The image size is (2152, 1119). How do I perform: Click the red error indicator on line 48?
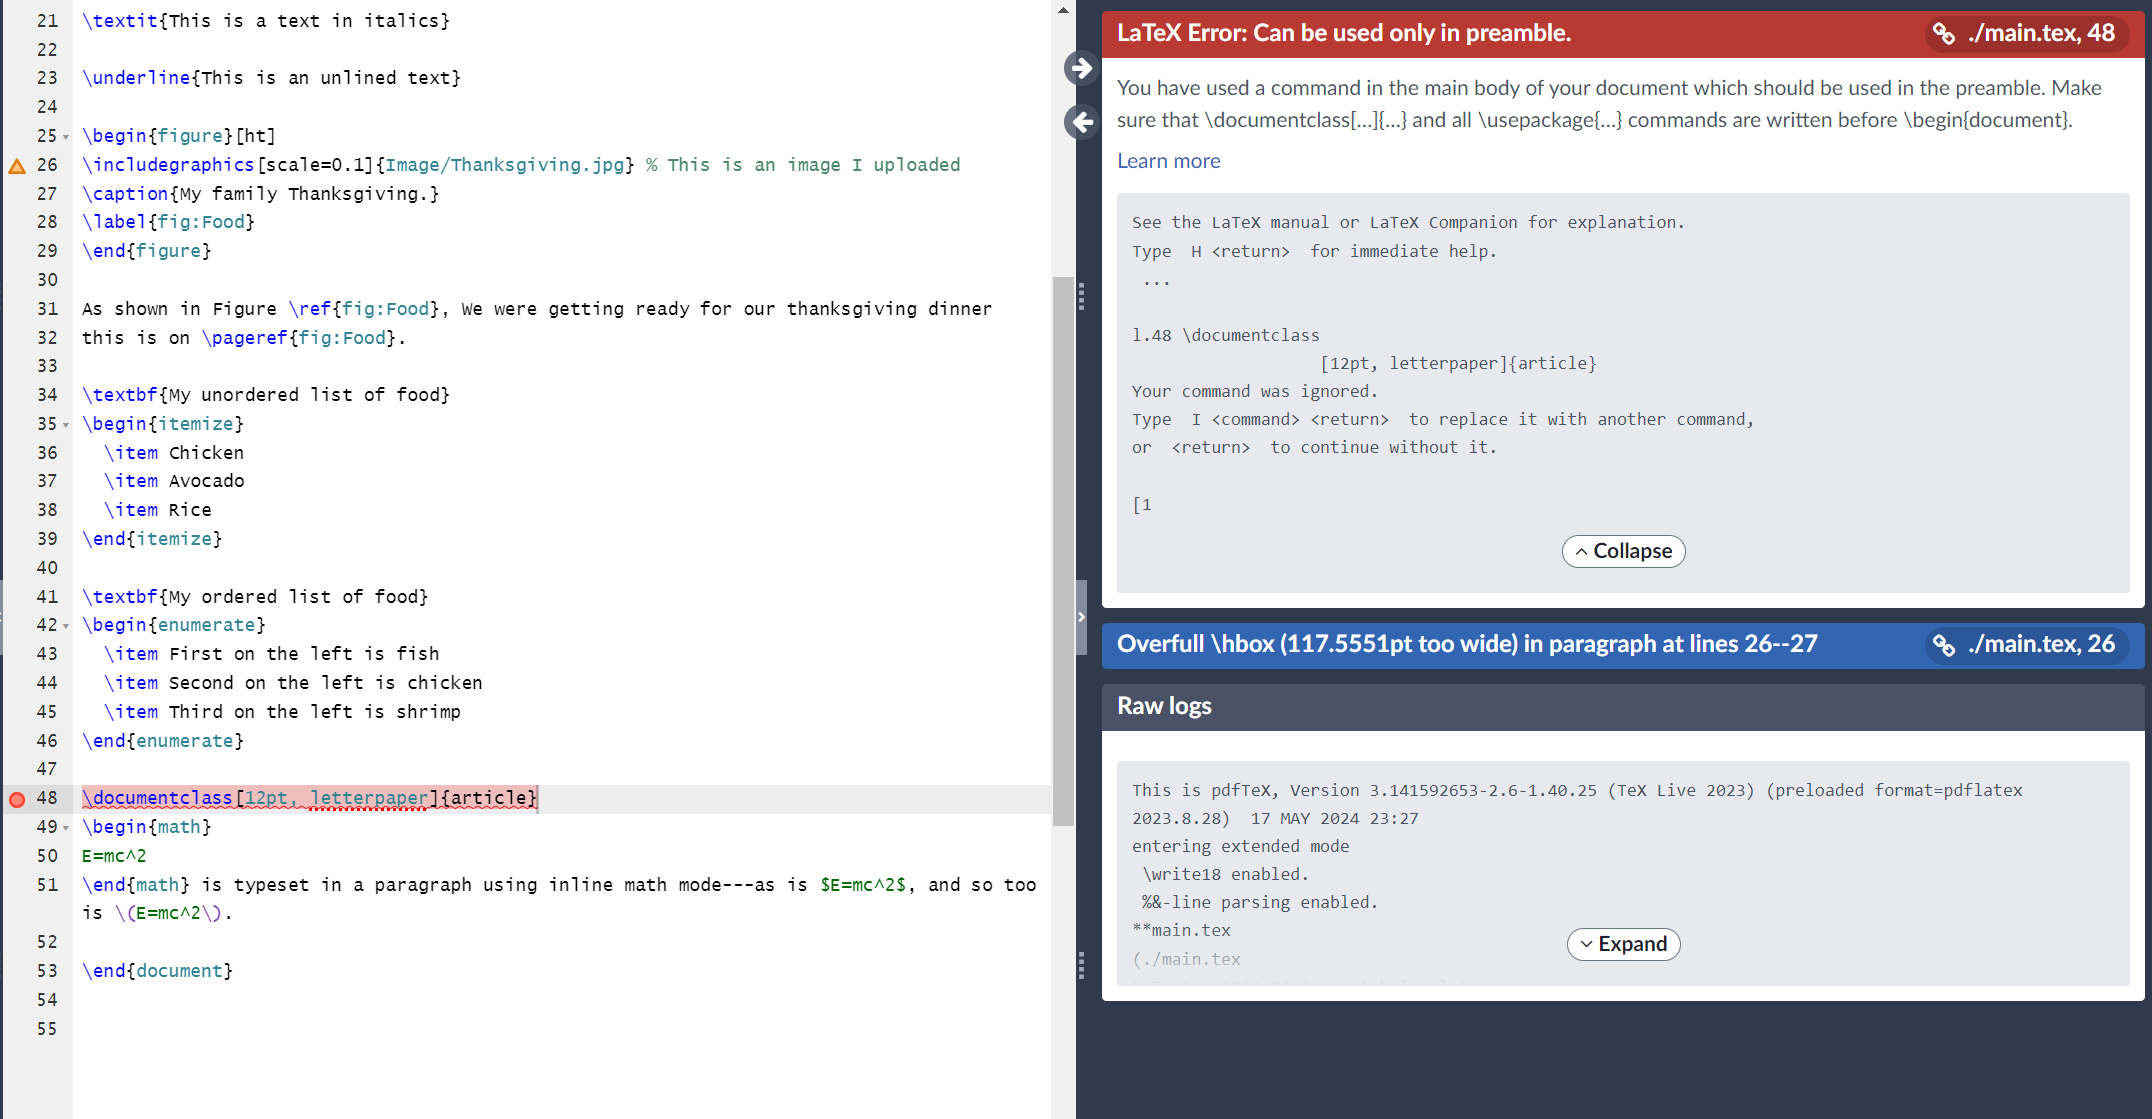[x=17, y=798]
